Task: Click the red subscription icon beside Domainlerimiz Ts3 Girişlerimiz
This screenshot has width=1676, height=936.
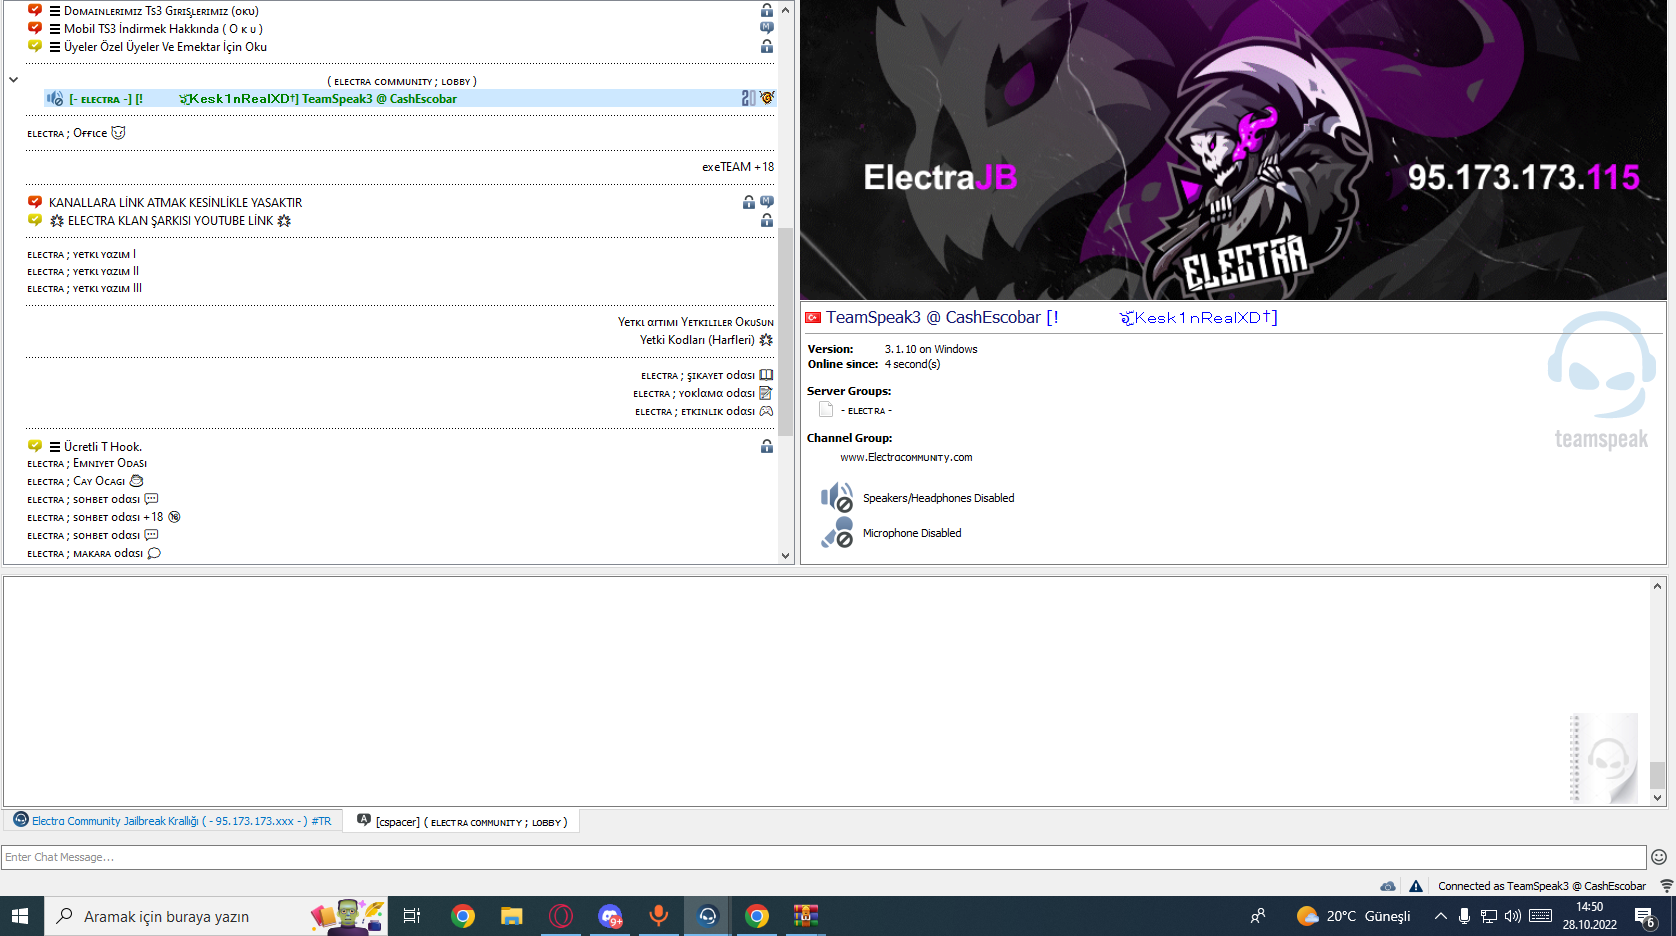Action: pos(35,10)
